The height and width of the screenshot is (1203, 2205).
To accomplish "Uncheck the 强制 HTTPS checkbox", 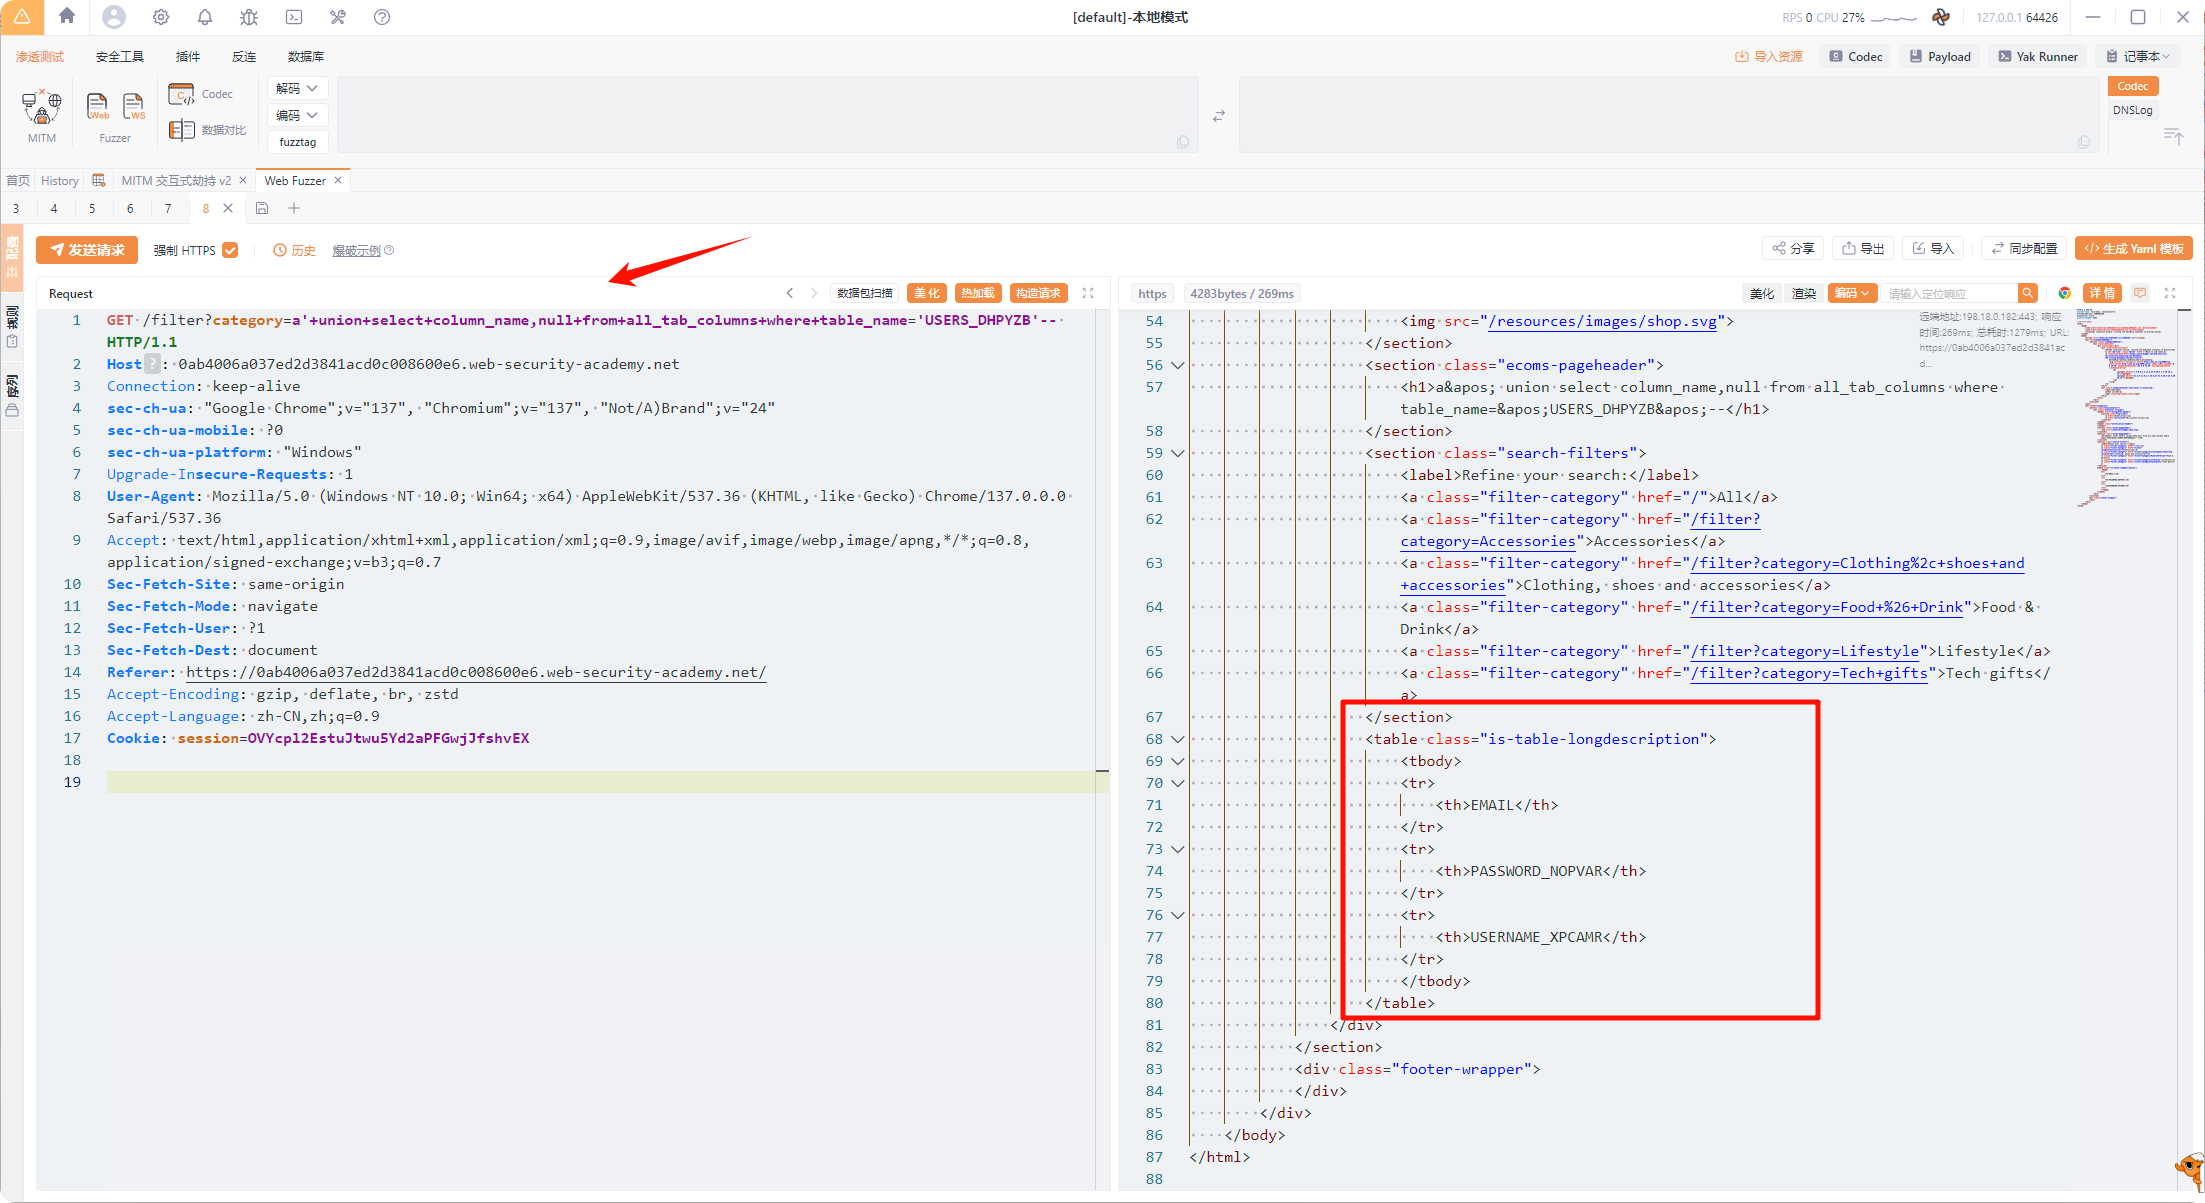I will pyautogui.click(x=230, y=250).
